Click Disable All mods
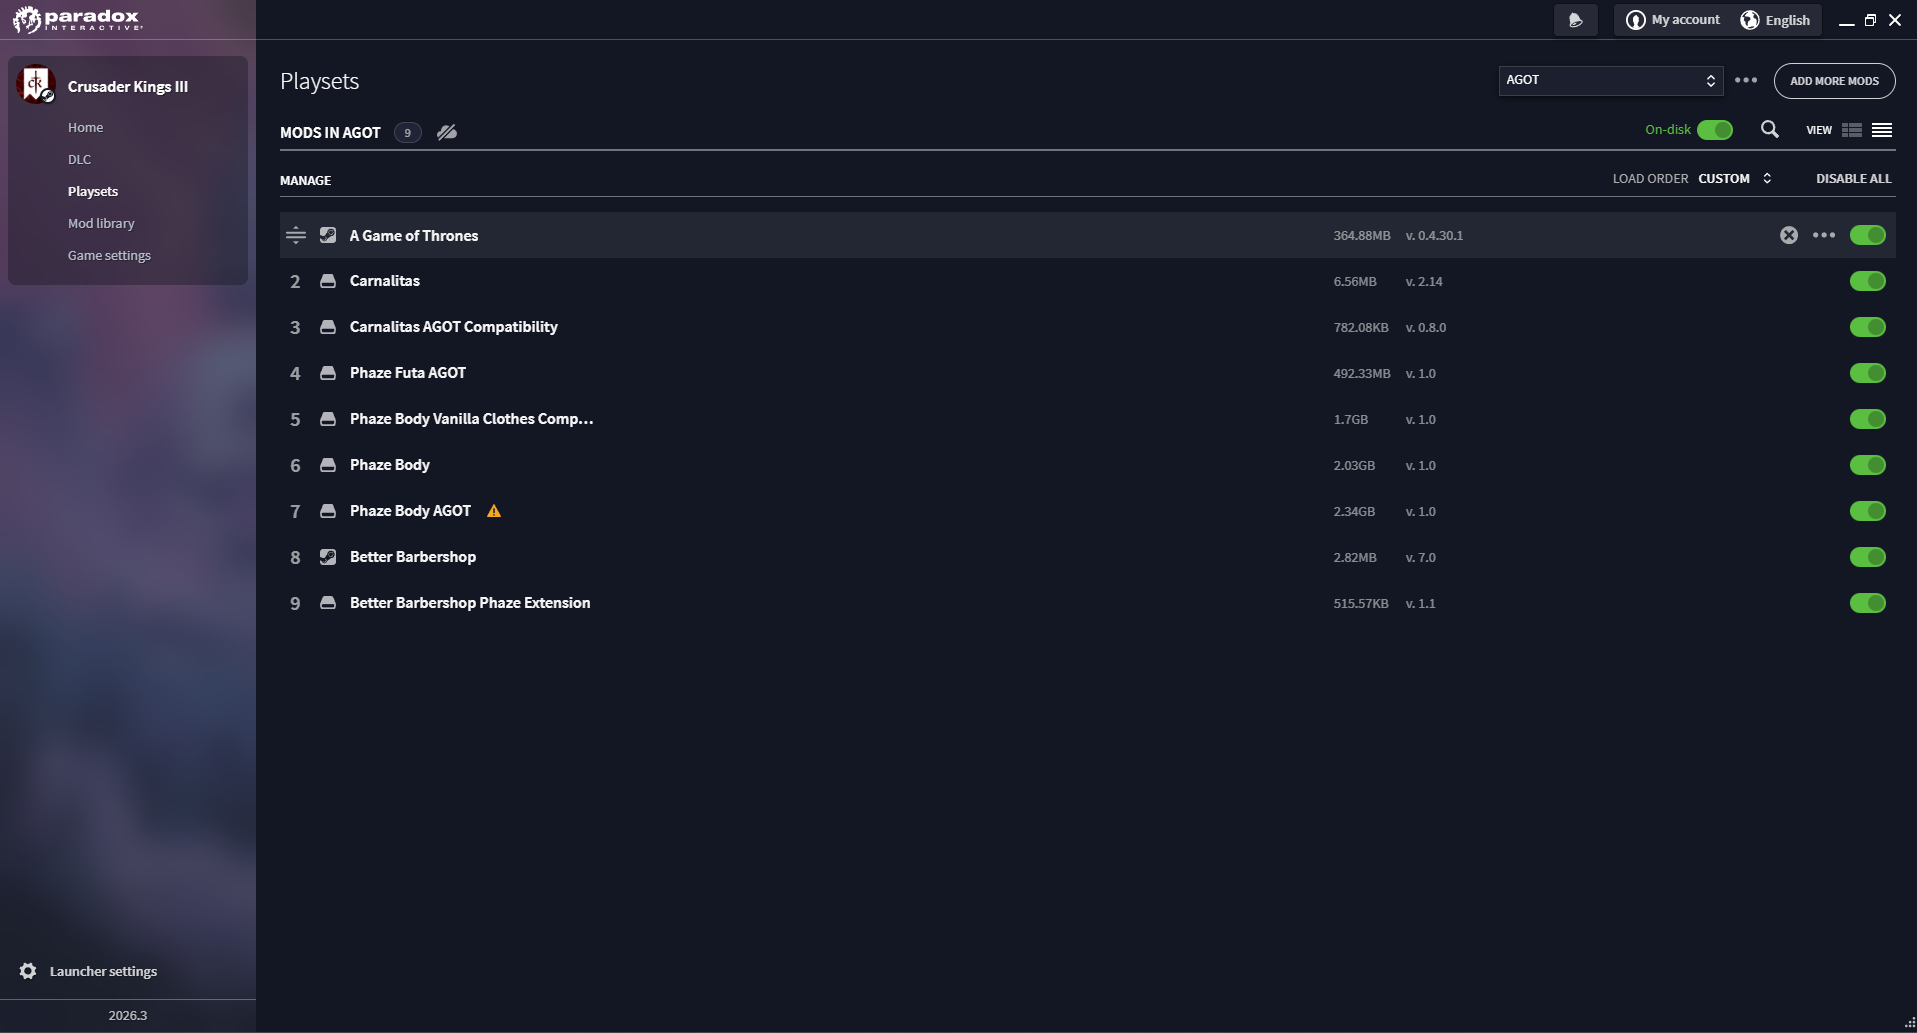 (x=1854, y=178)
